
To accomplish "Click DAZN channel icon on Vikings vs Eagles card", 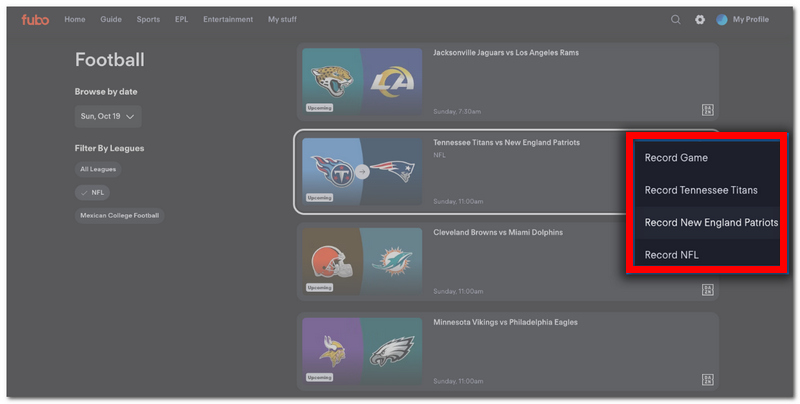I will pyautogui.click(x=708, y=380).
